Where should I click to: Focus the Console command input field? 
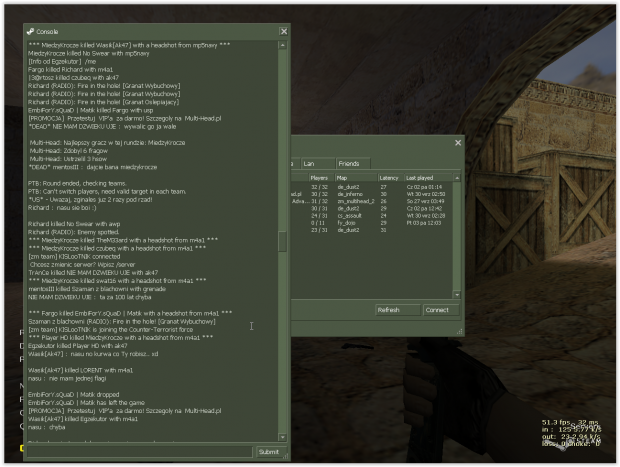pos(140,452)
